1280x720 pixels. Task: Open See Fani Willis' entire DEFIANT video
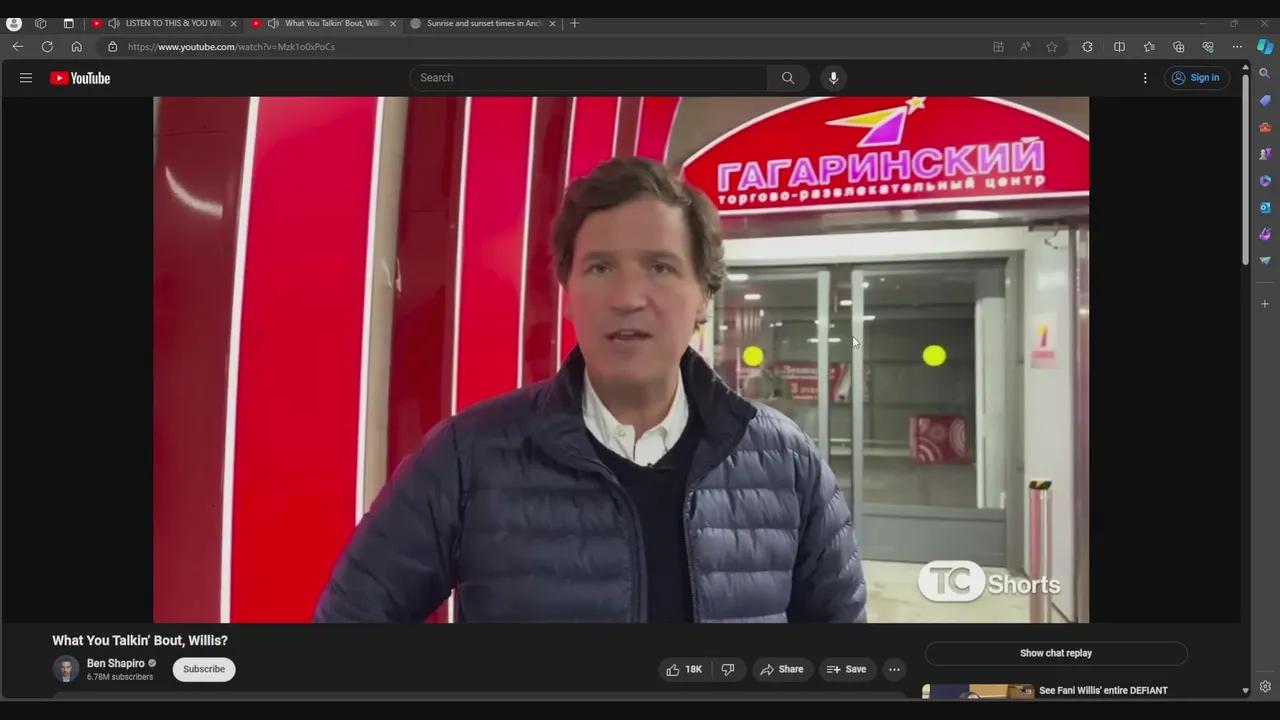[x=1103, y=690]
